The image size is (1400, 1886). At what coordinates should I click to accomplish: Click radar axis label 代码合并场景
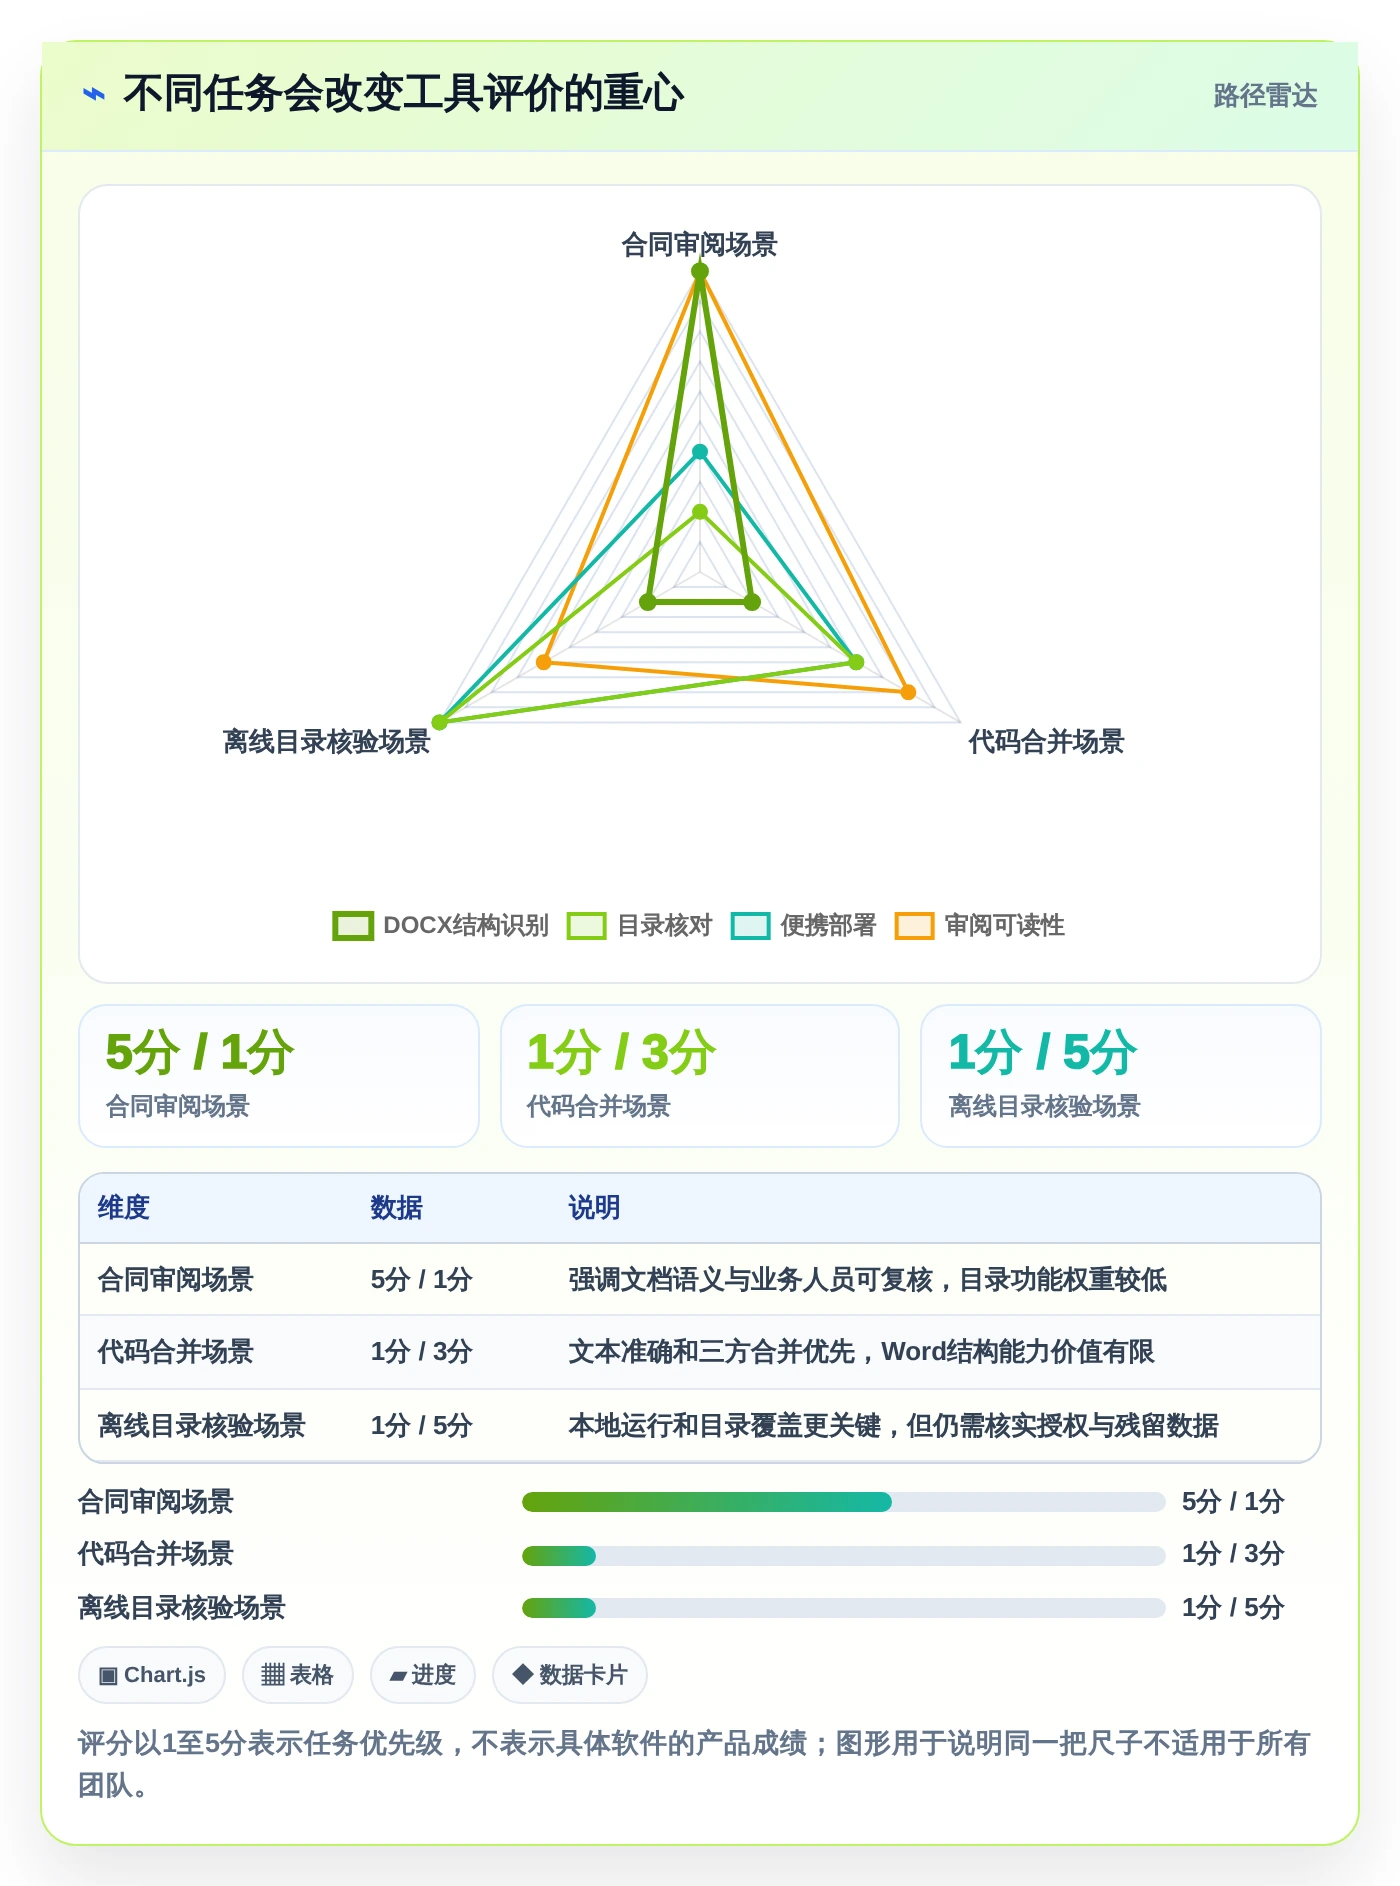click(1047, 742)
